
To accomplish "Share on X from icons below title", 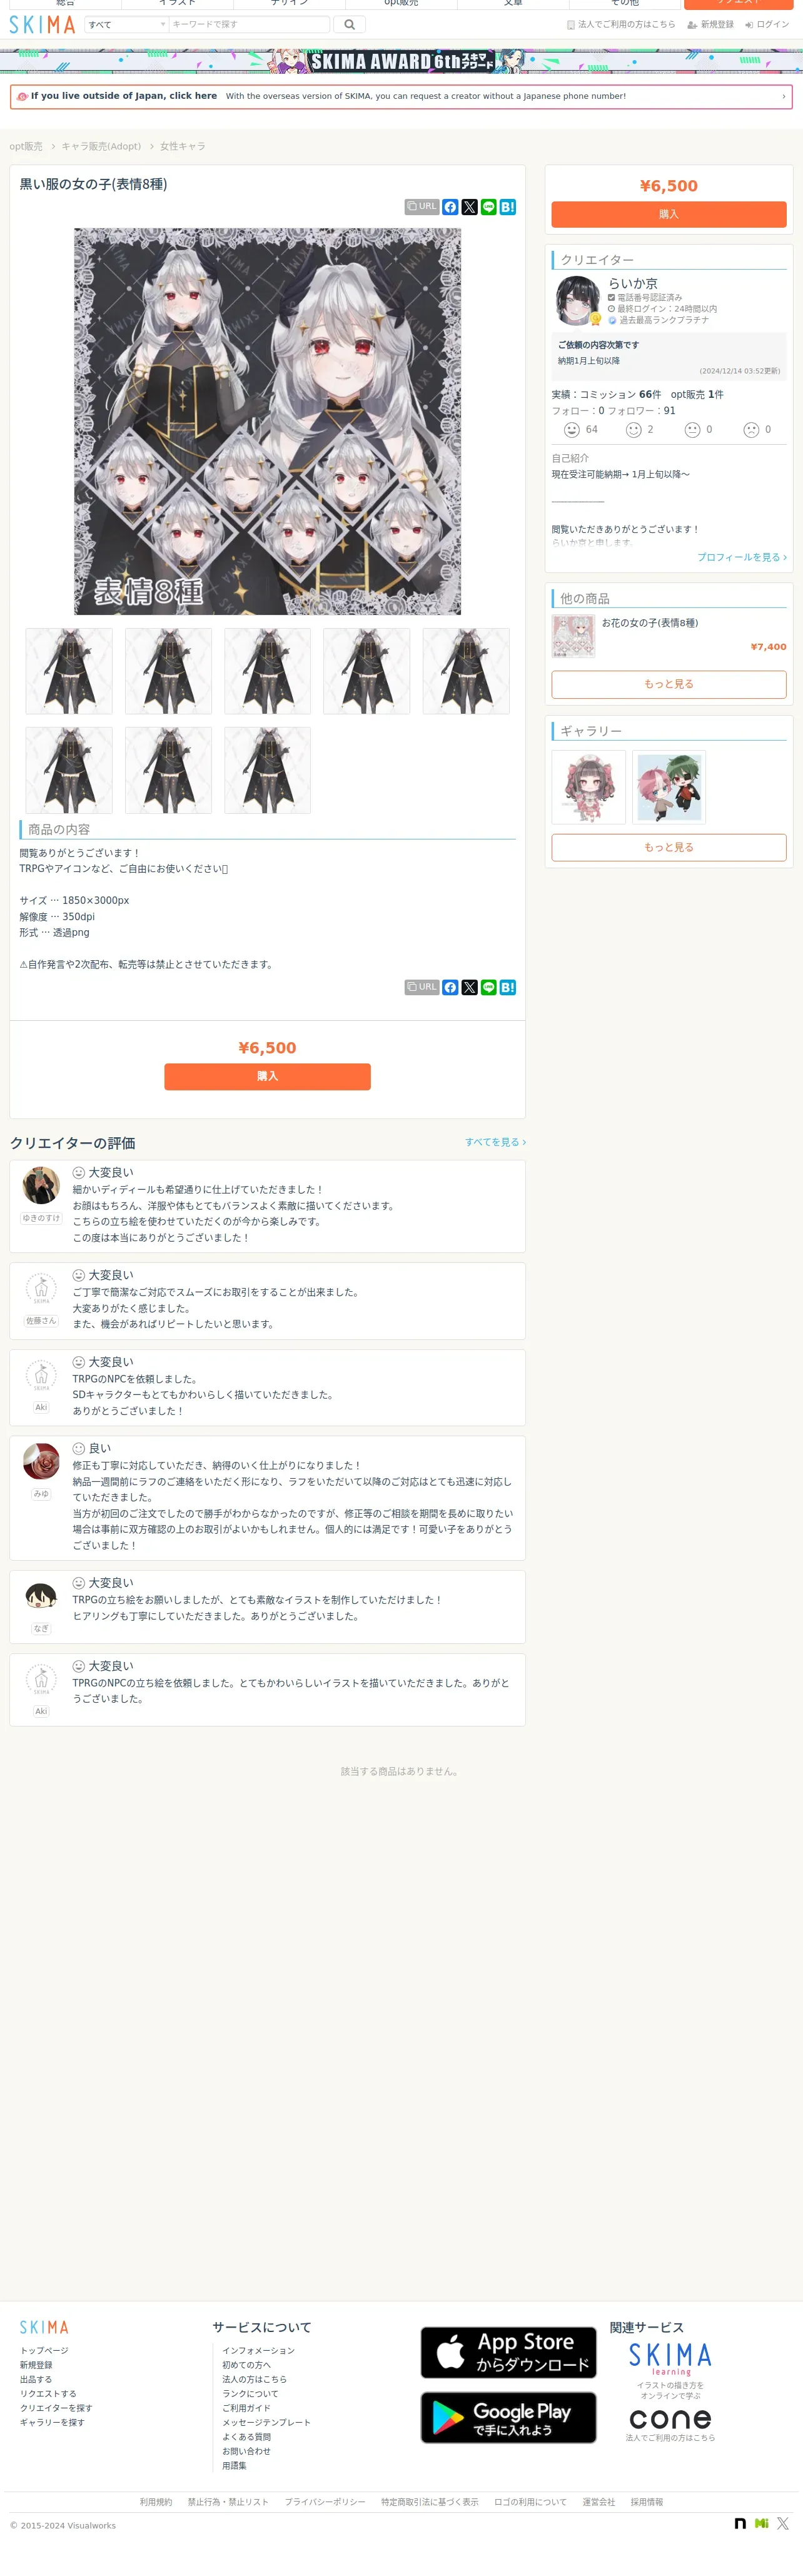I will [x=470, y=207].
